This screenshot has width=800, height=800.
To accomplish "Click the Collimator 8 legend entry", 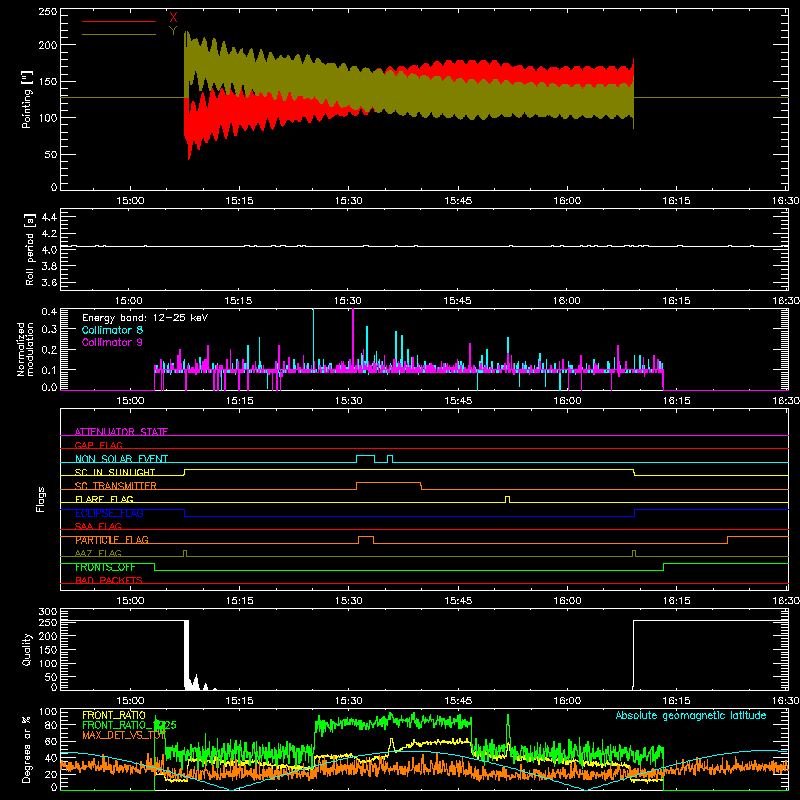I will tap(112, 330).
